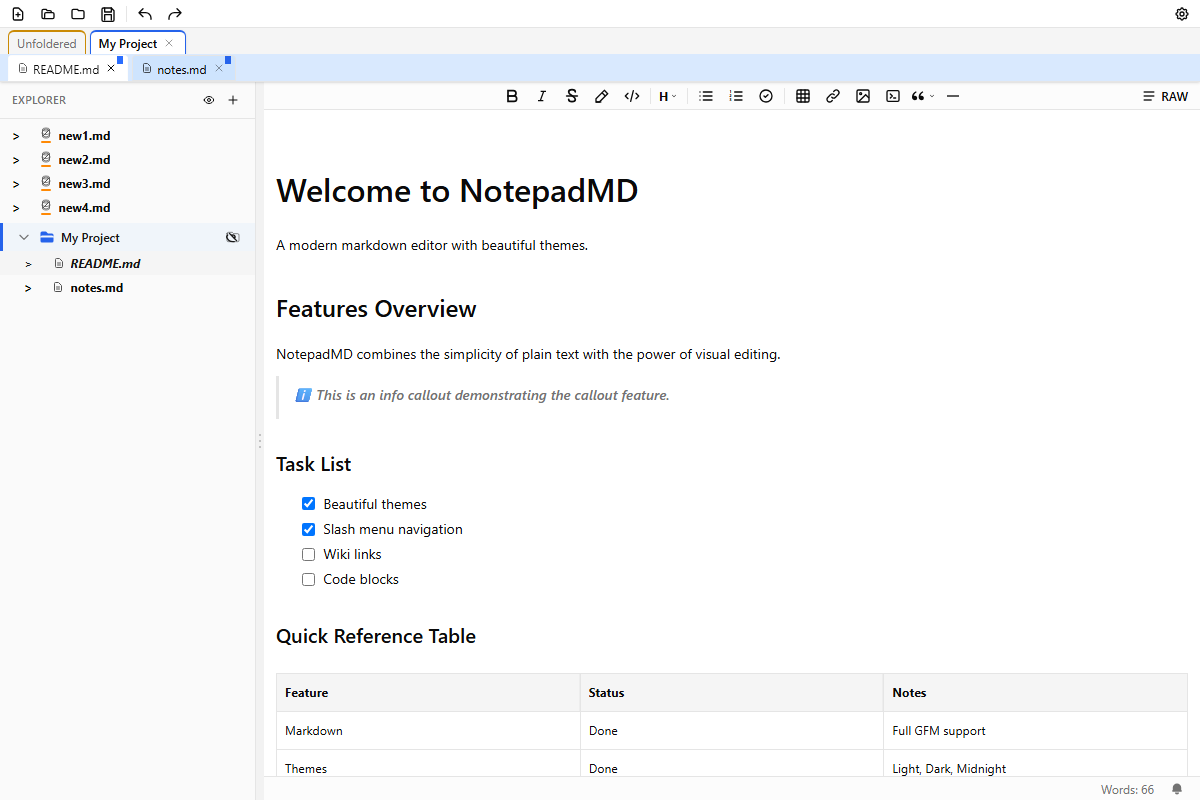Insert an image via the image icon

coord(863,95)
